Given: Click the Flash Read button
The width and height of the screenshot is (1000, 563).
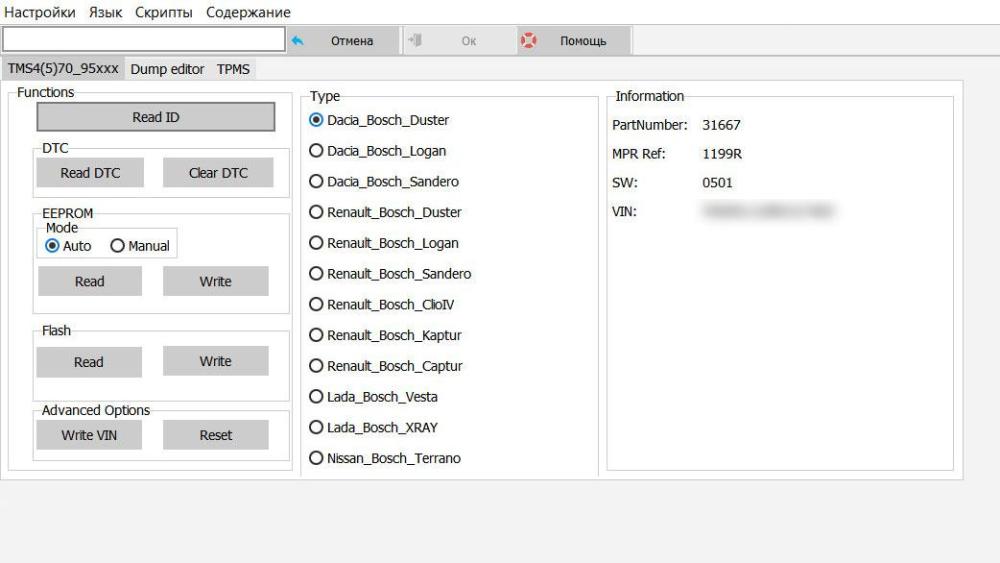Looking at the screenshot, I should (x=89, y=362).
